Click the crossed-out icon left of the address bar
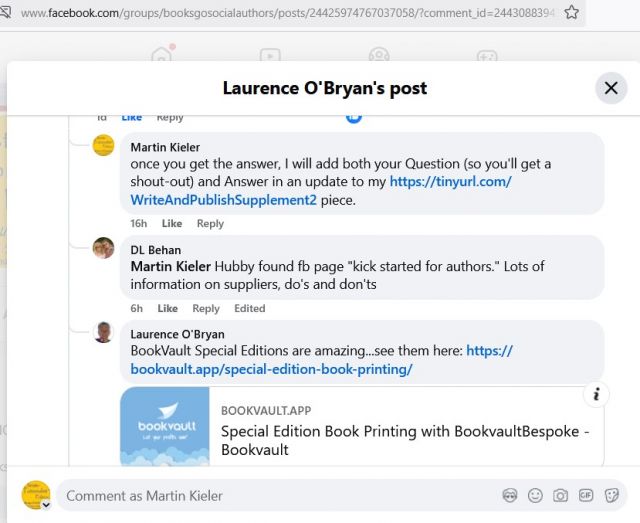The image size is (640, 523). pos(5,12)
